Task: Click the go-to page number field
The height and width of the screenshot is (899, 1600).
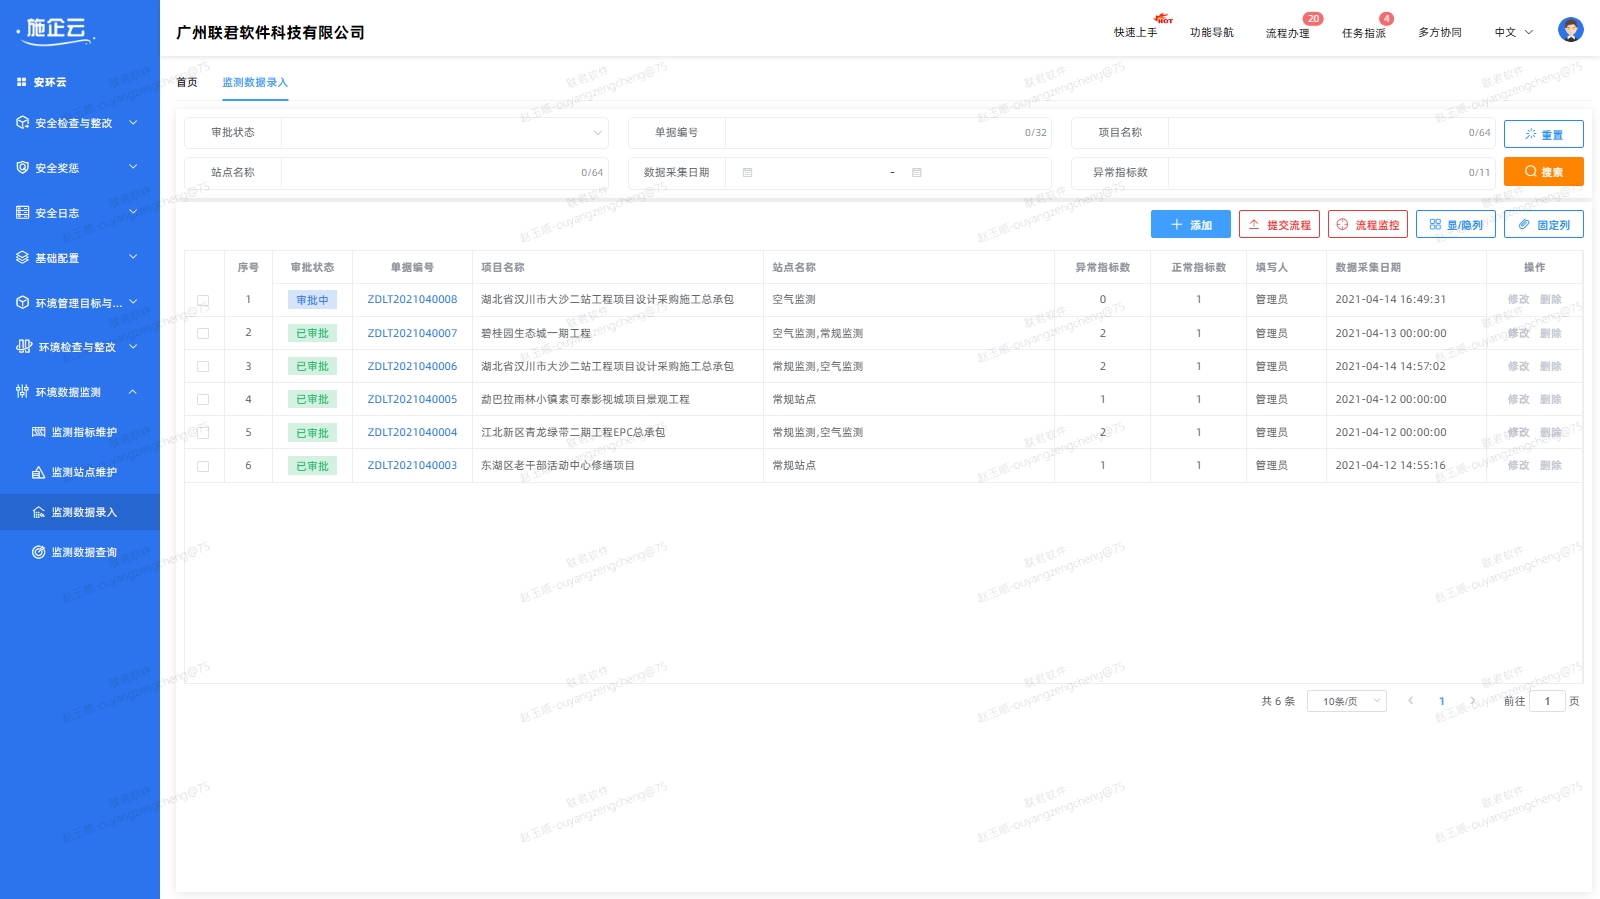Action: pyautogui.click(x=1547, y=701)
